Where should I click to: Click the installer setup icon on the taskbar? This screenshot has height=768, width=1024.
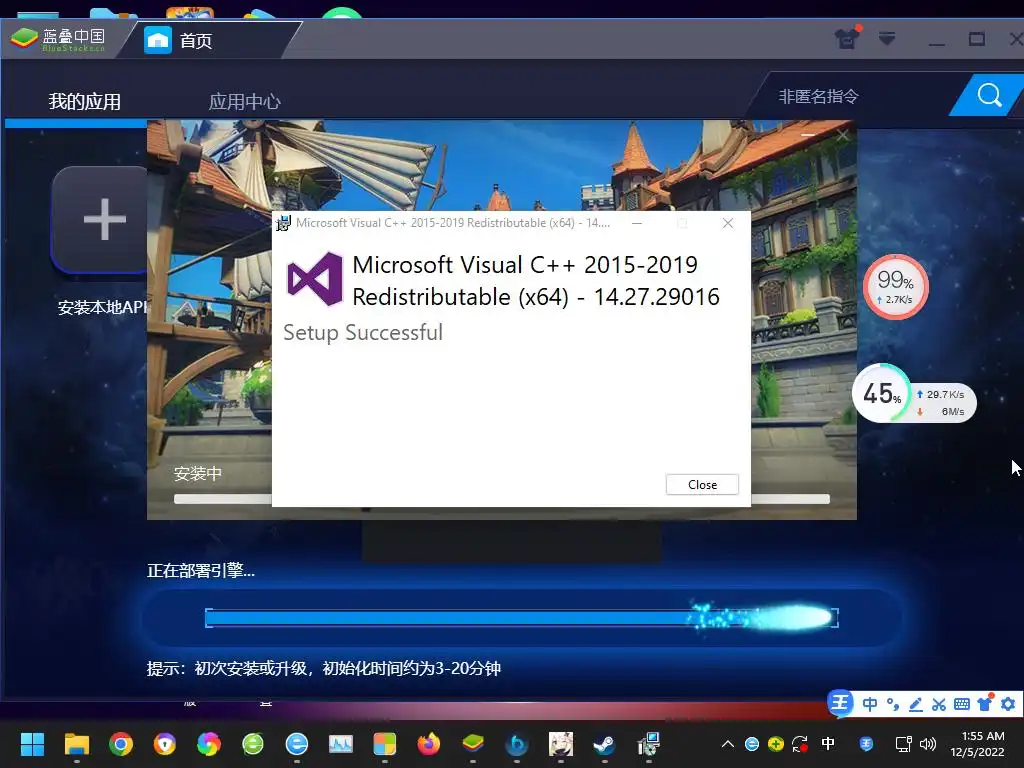click(x=648, y=744)
